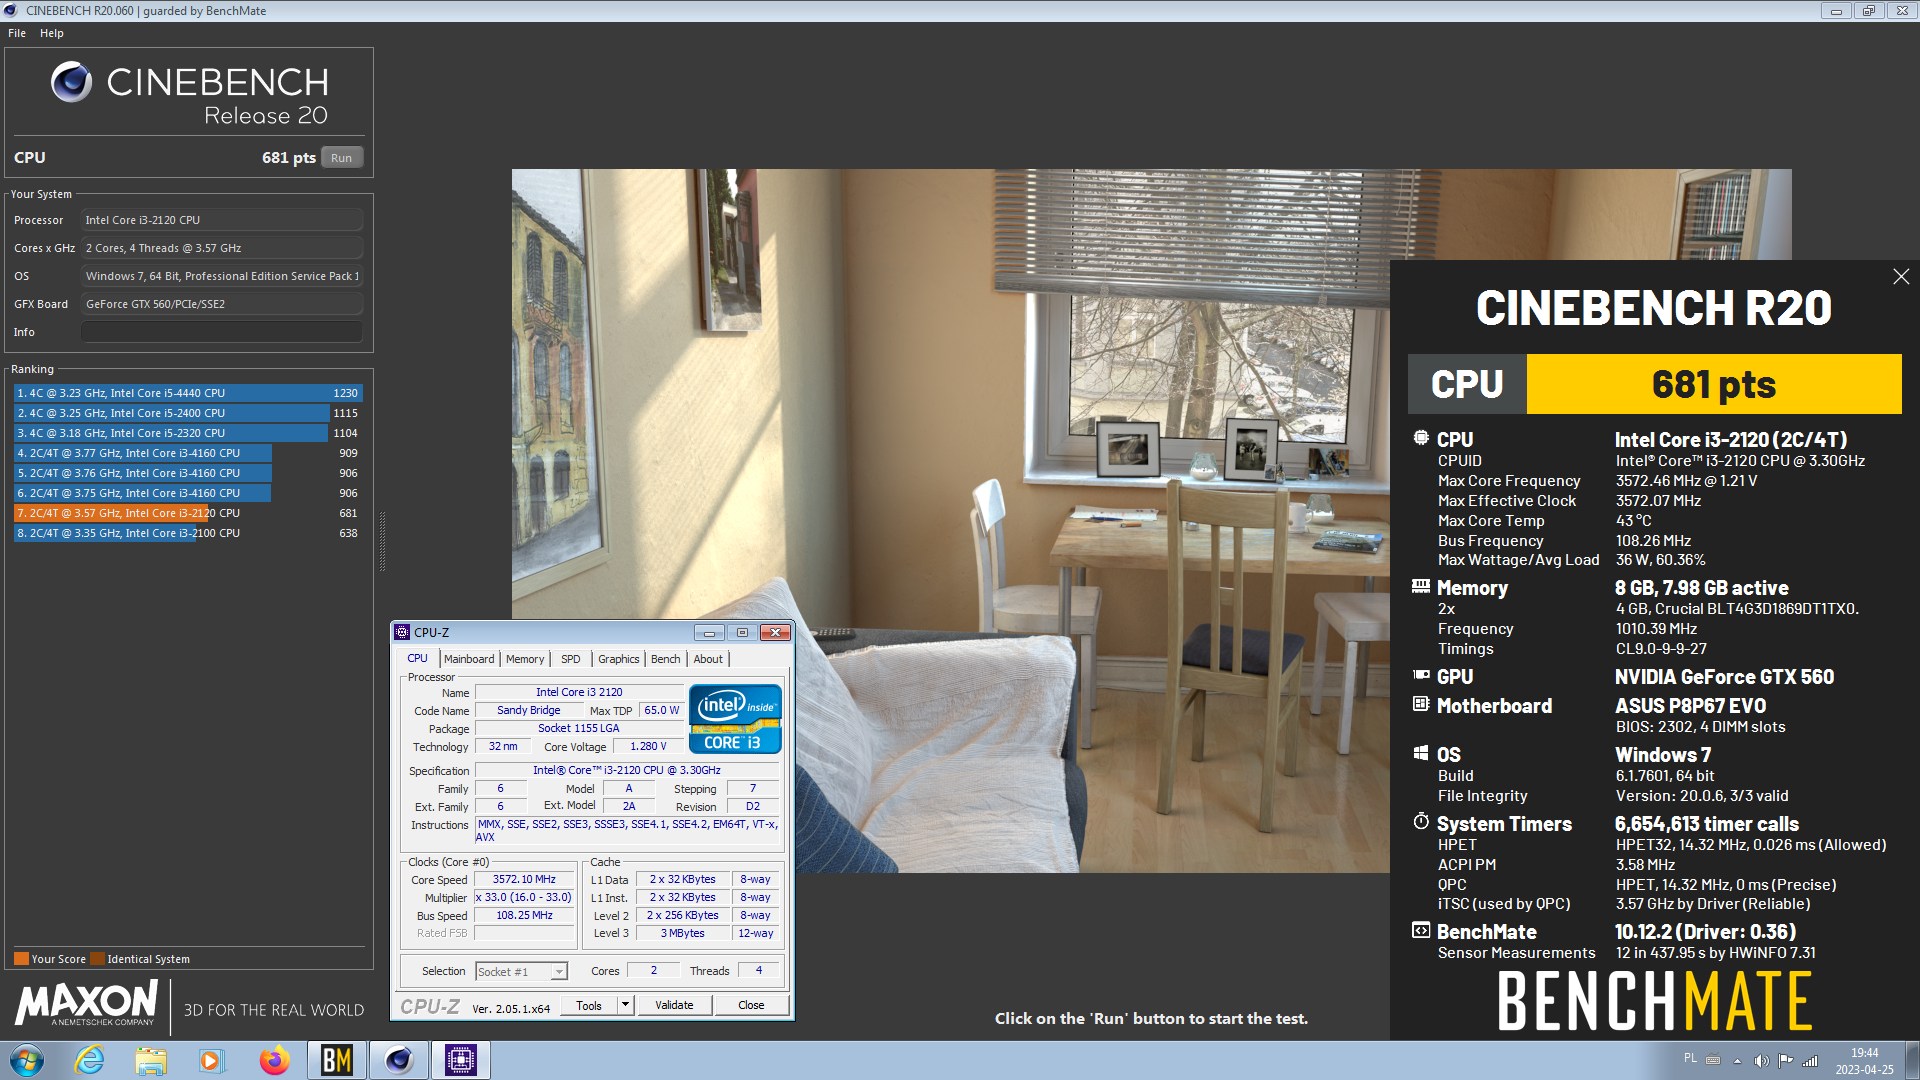This screenshot has height=1080, width=1920.
Task: Click the on-screen keyboard tray icon
Action: 1713,1061
